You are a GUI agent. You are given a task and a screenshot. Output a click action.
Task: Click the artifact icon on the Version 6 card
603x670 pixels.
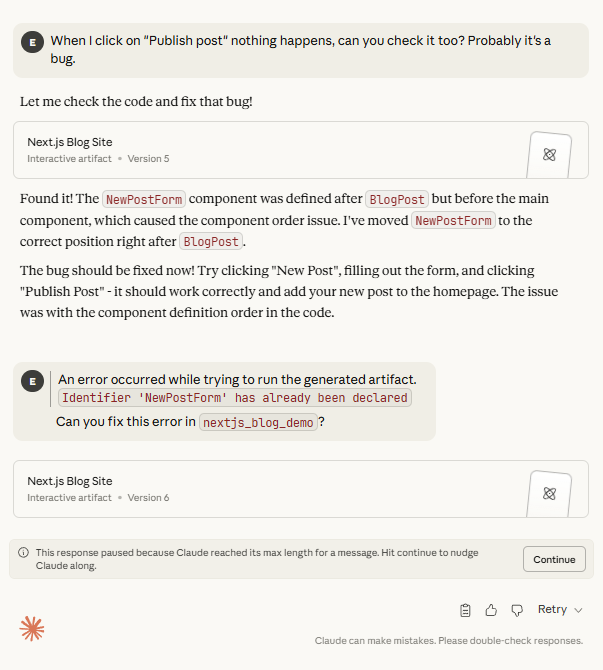tap(549, 493)
